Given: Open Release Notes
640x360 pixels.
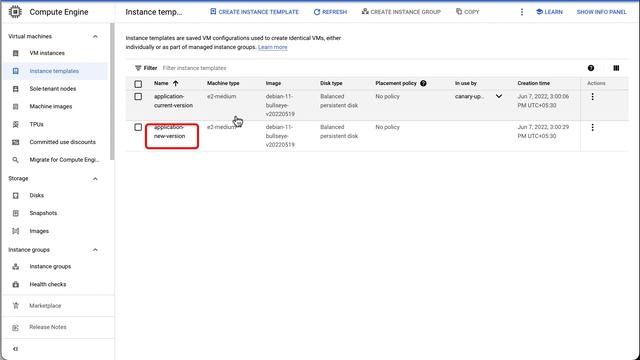Looking at the screenshot, I should tap(48, 327).
